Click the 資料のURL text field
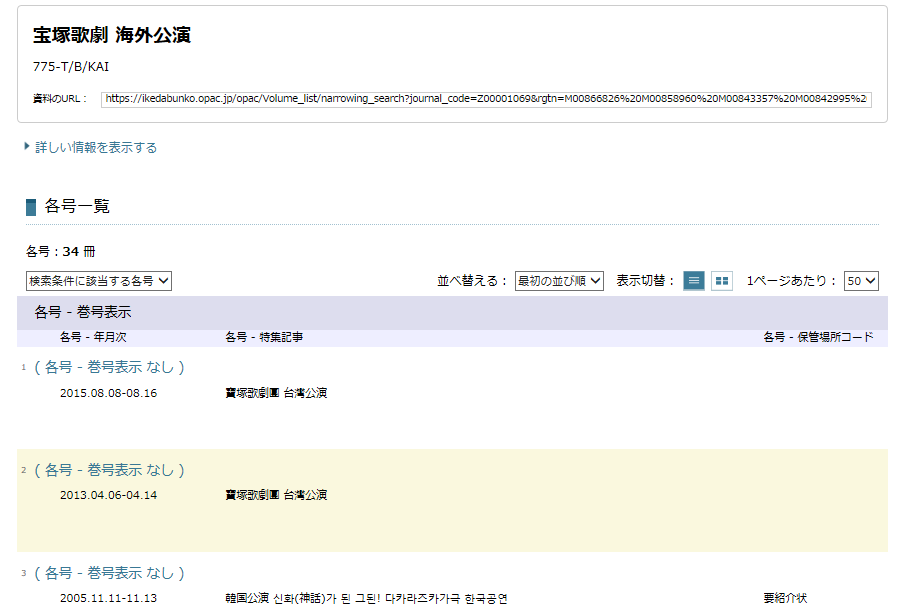The image size is (921, 614). coord(486,99)
